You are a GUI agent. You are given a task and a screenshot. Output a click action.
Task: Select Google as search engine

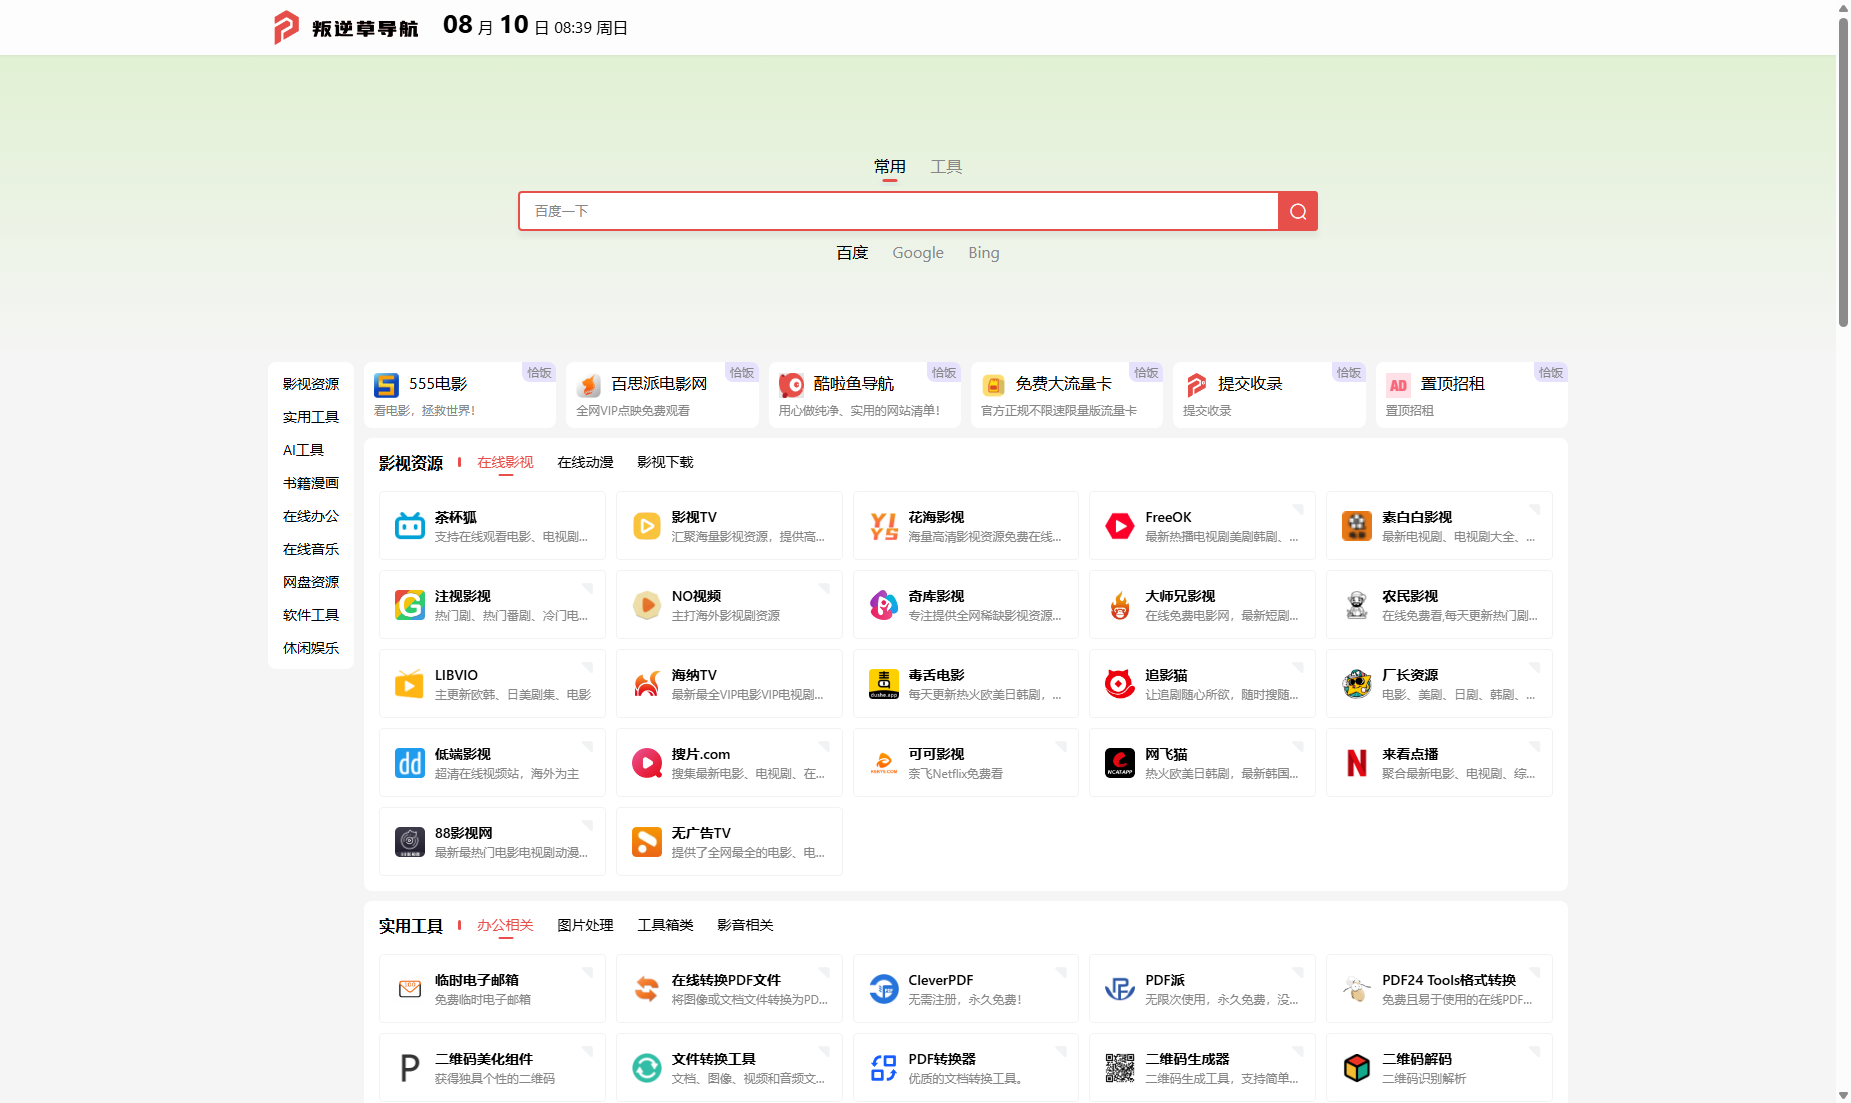tap(918, 253)
